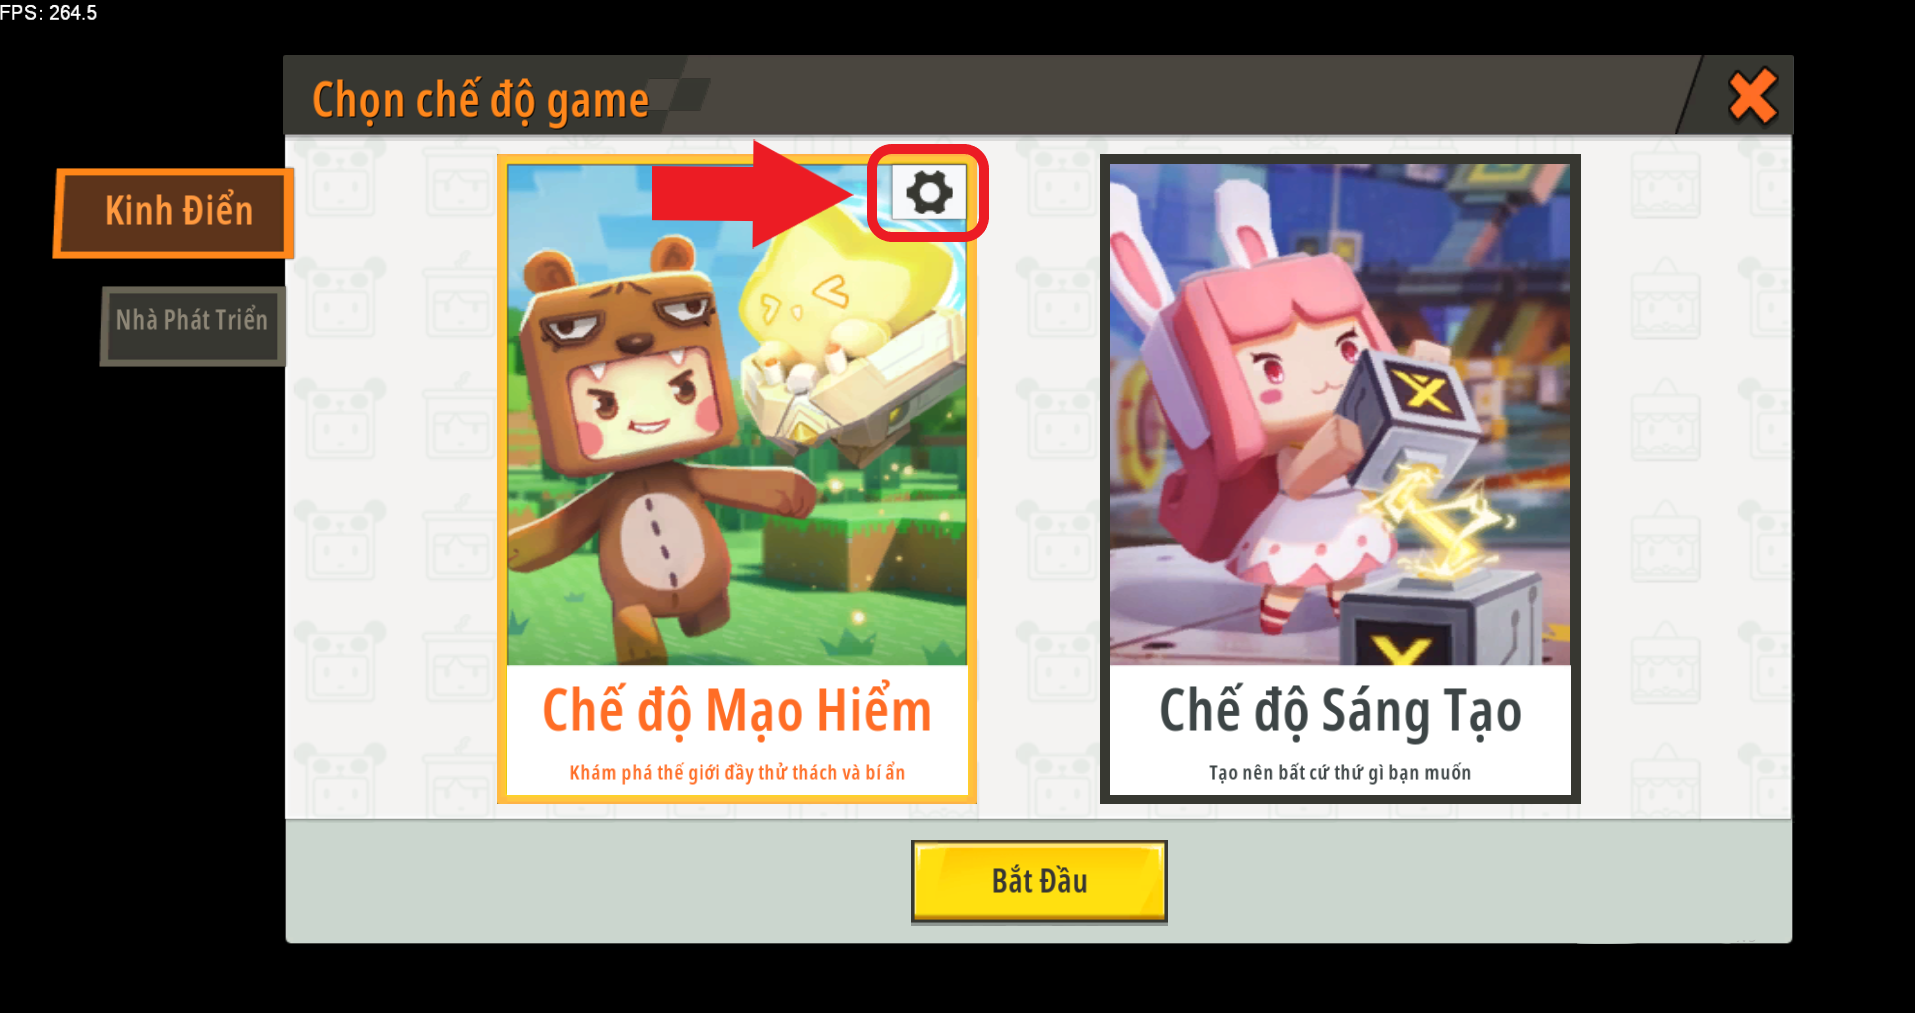Select the Chế độ Sáng Tạo title
The image size is (1915, 1013).
pos(1340,711)
